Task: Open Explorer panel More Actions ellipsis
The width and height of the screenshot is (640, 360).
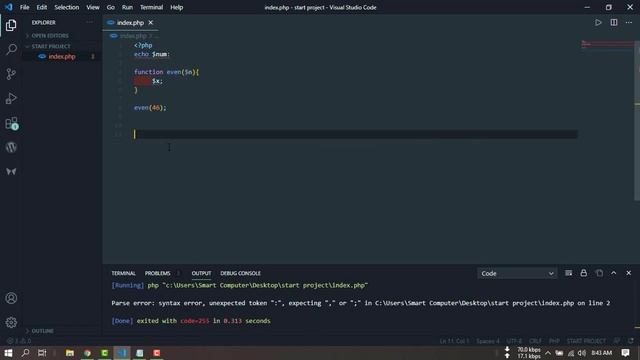Action: click(x=89, y=22)
